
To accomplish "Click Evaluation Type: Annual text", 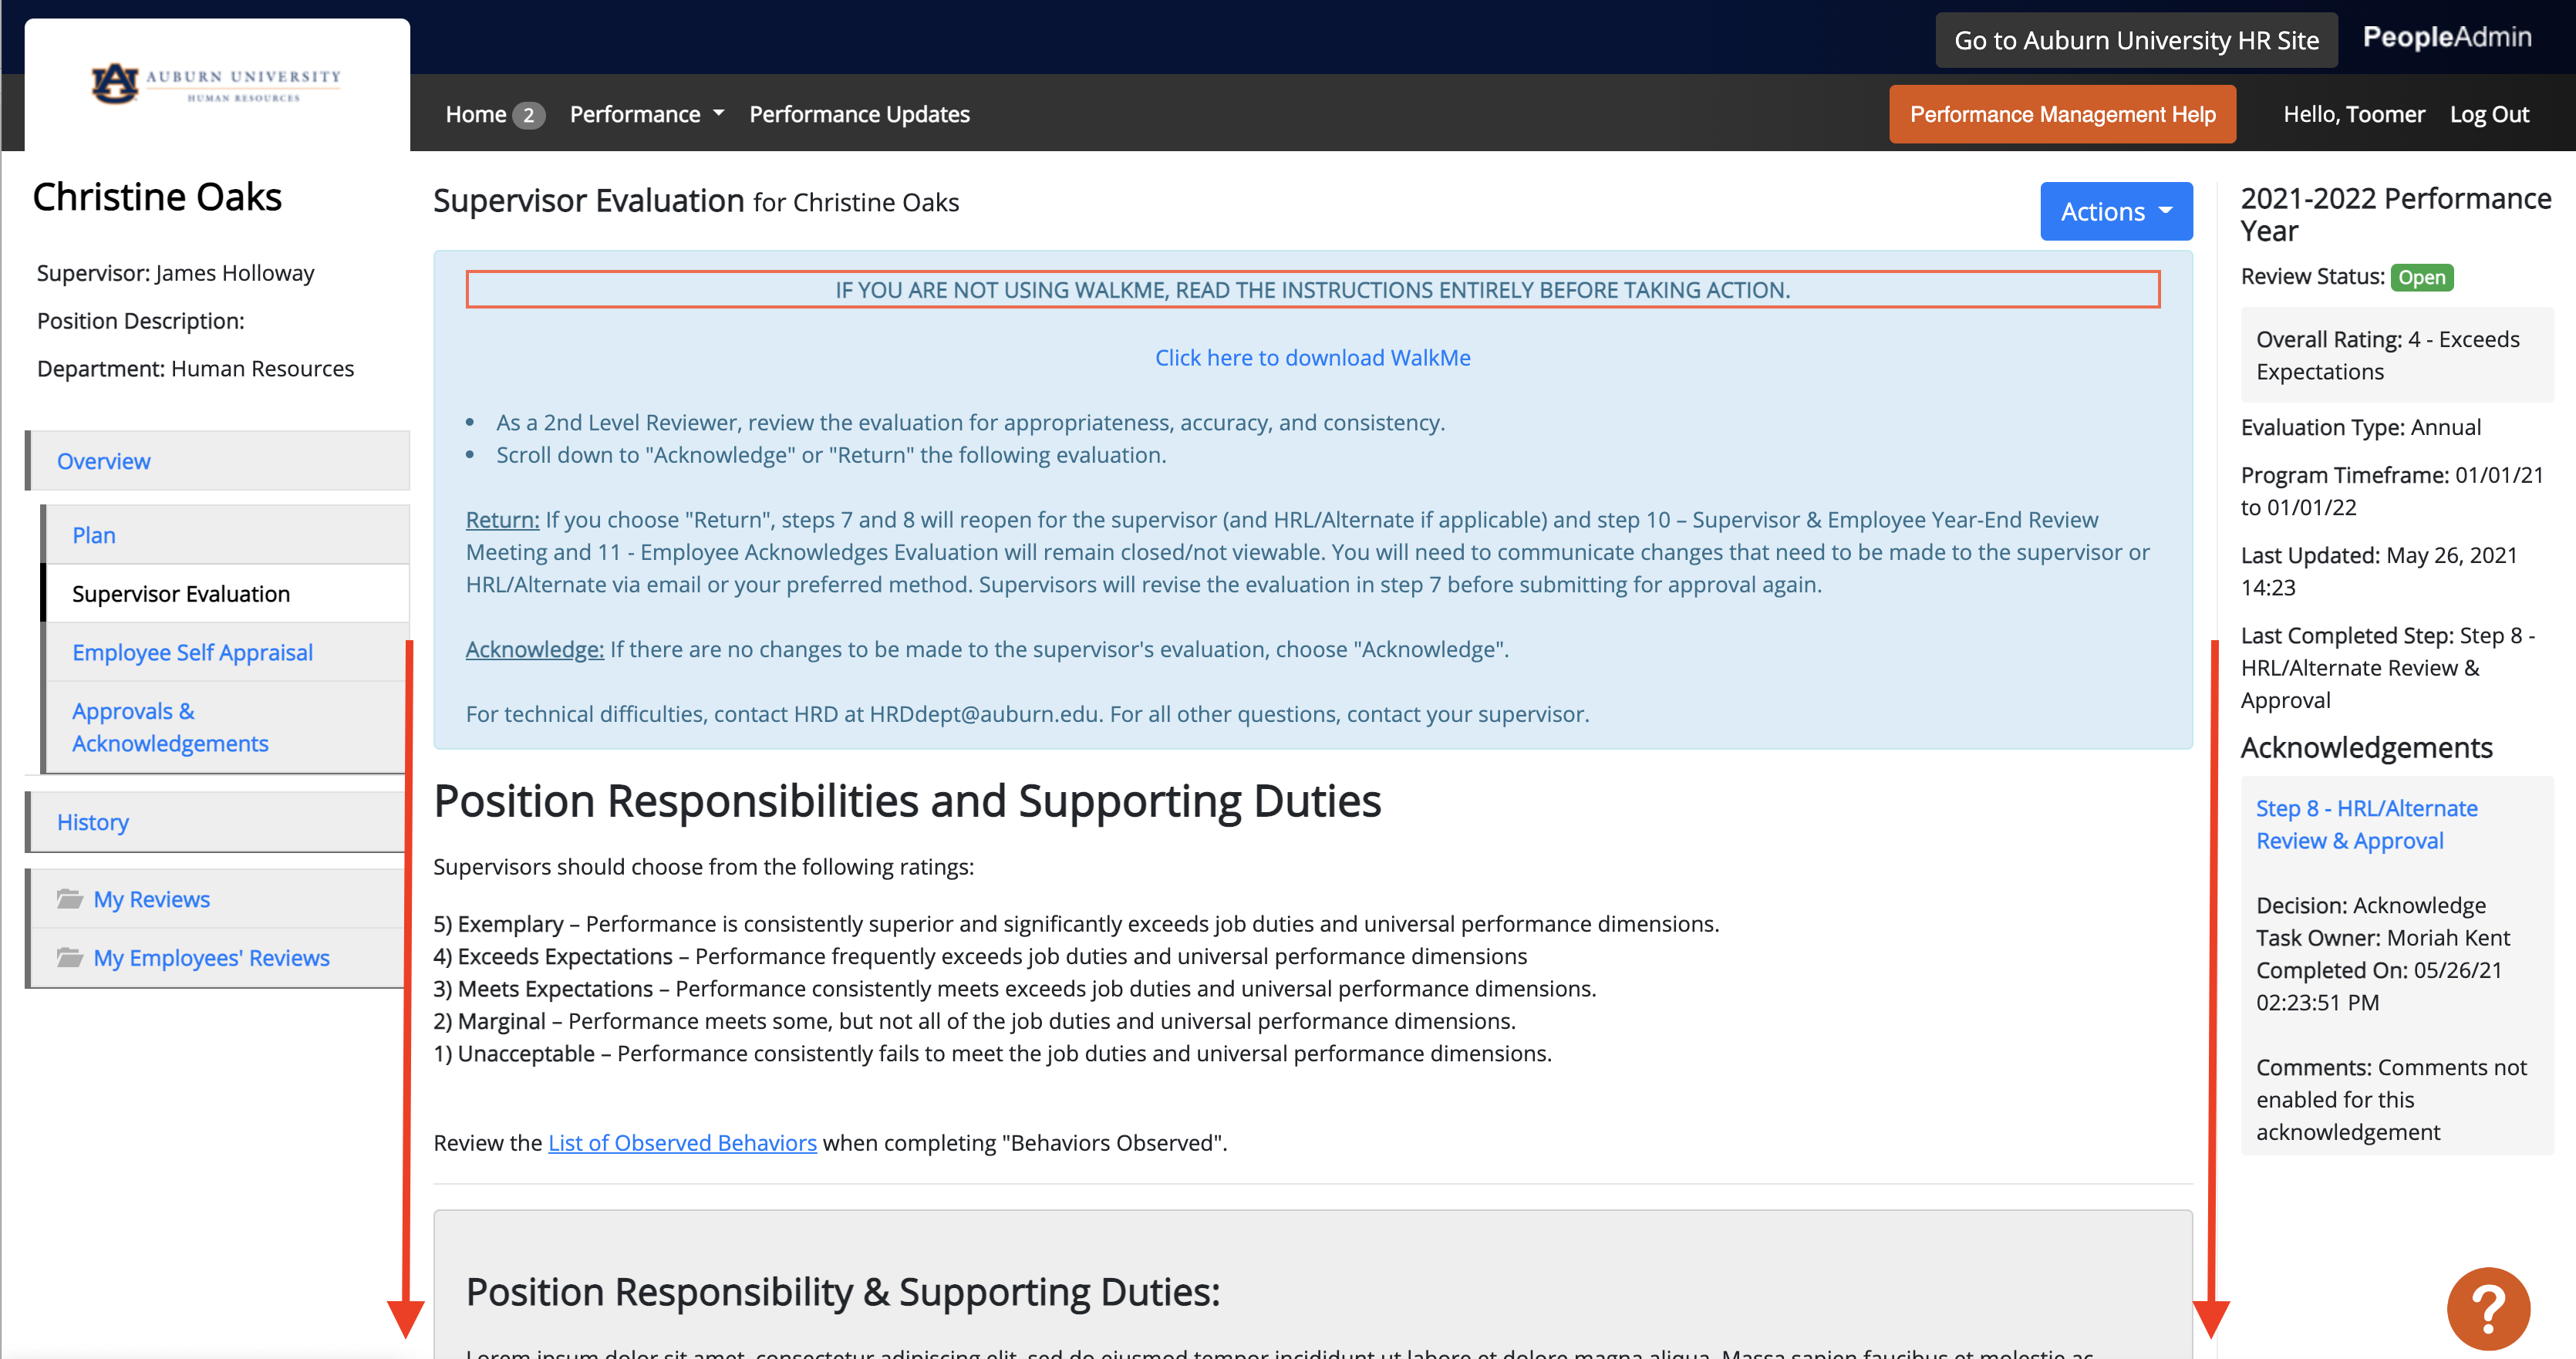I will [2360, 427].
